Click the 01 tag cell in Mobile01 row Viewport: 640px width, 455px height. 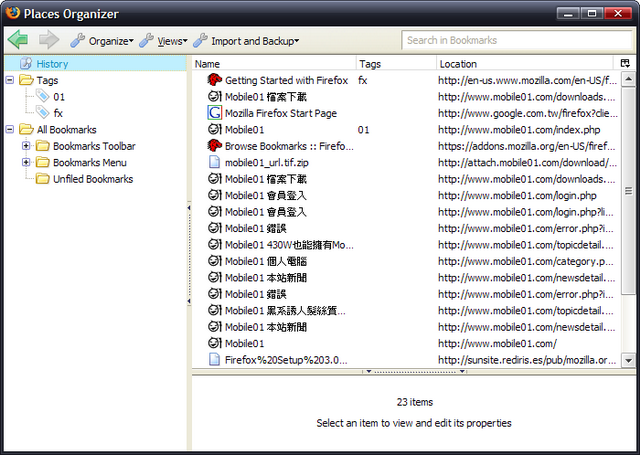pyautogui.click(x=363, y=130)
